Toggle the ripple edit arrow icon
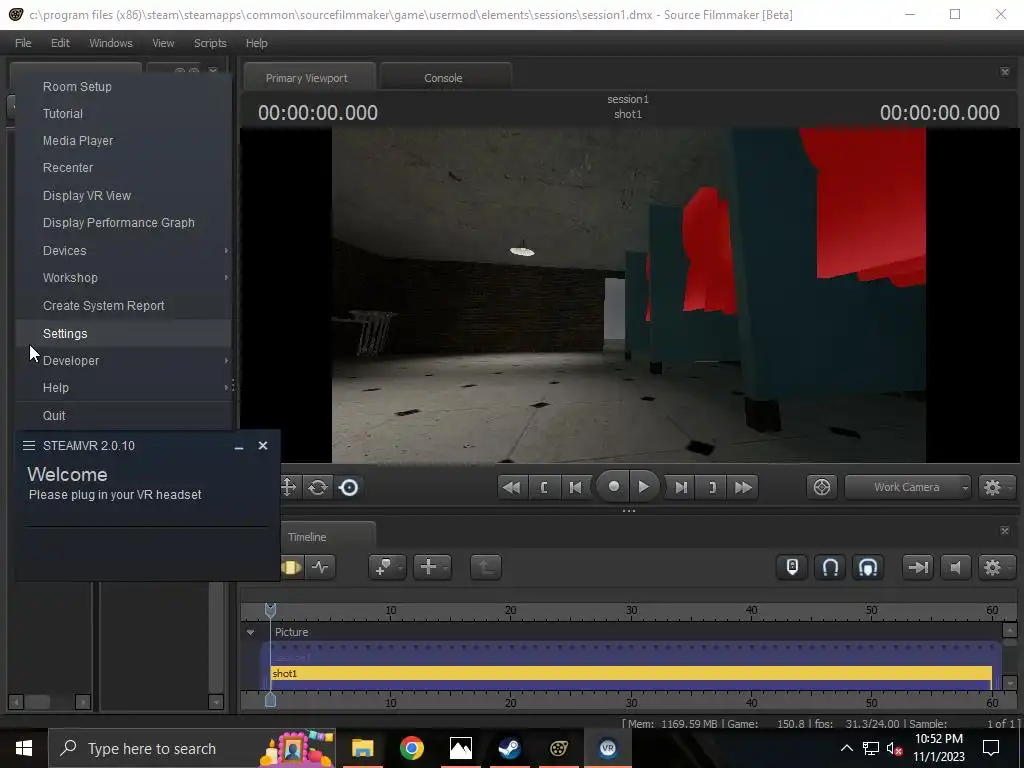Viewport: 1024px width, 768px height. 918,567
